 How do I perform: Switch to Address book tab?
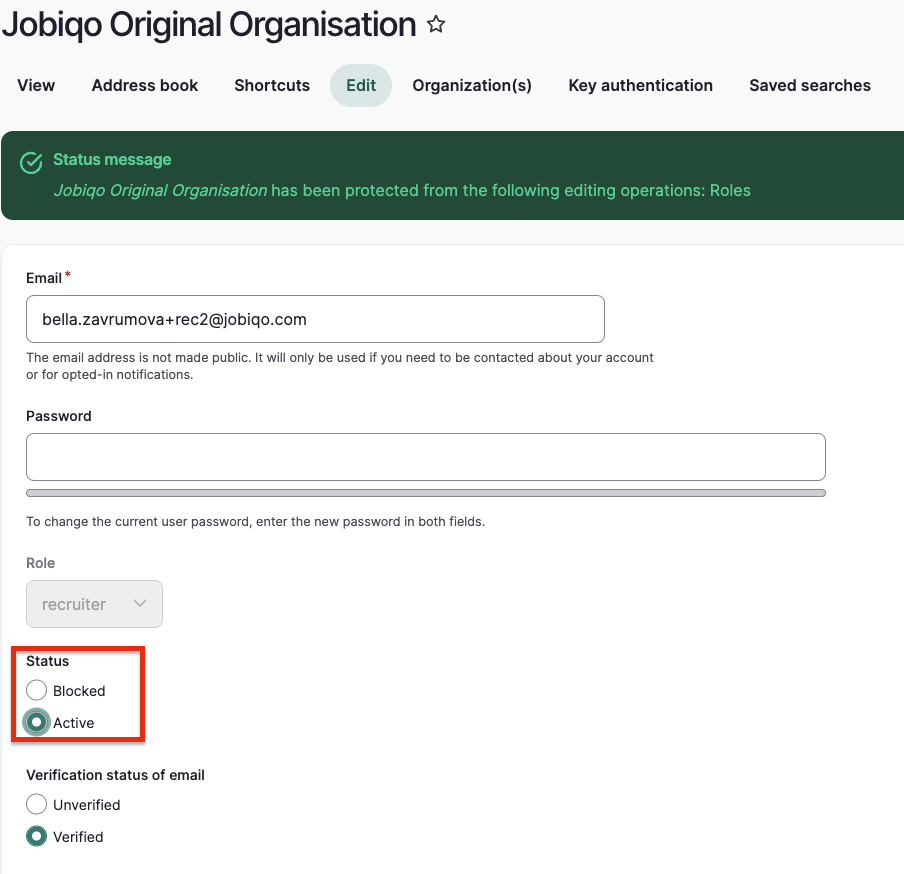pos(145,85)
